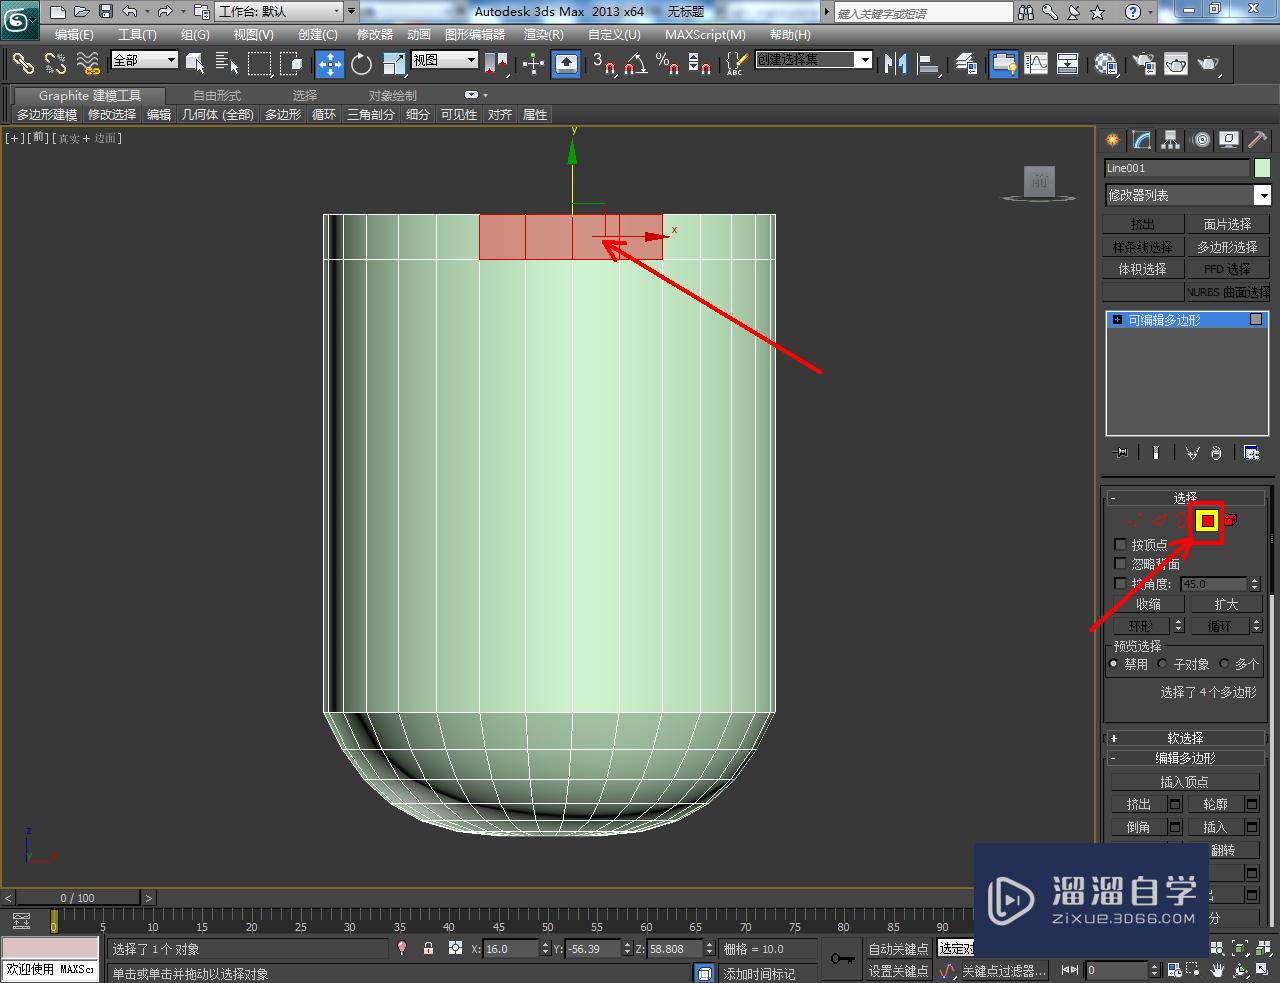The width and height of the screenshot is (1280, 983).
Task: Toggle the Graphite ribbon icon
Action: 1004,63
